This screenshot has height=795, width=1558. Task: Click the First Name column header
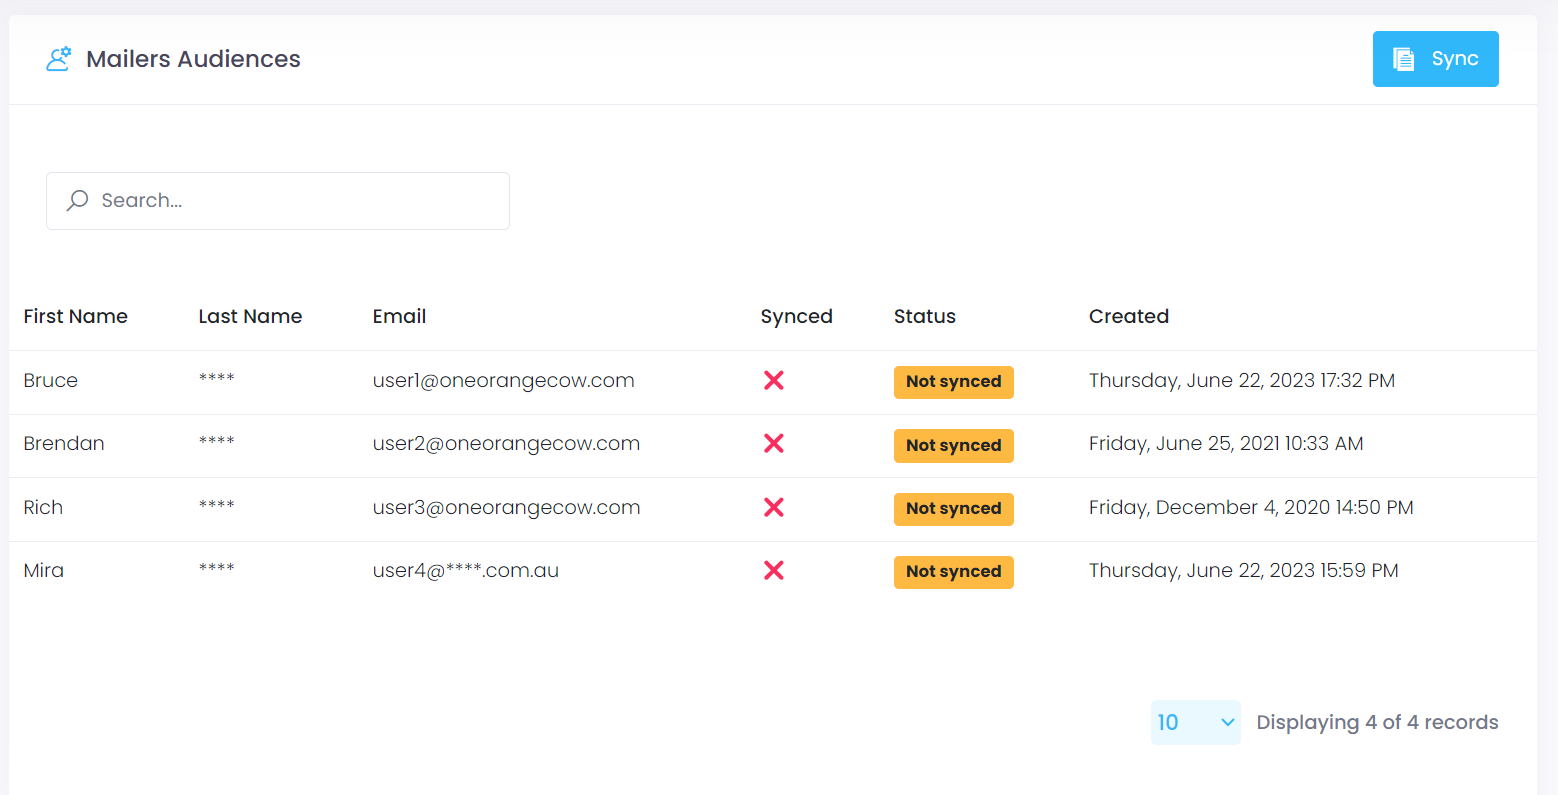(x=75, y=316)
